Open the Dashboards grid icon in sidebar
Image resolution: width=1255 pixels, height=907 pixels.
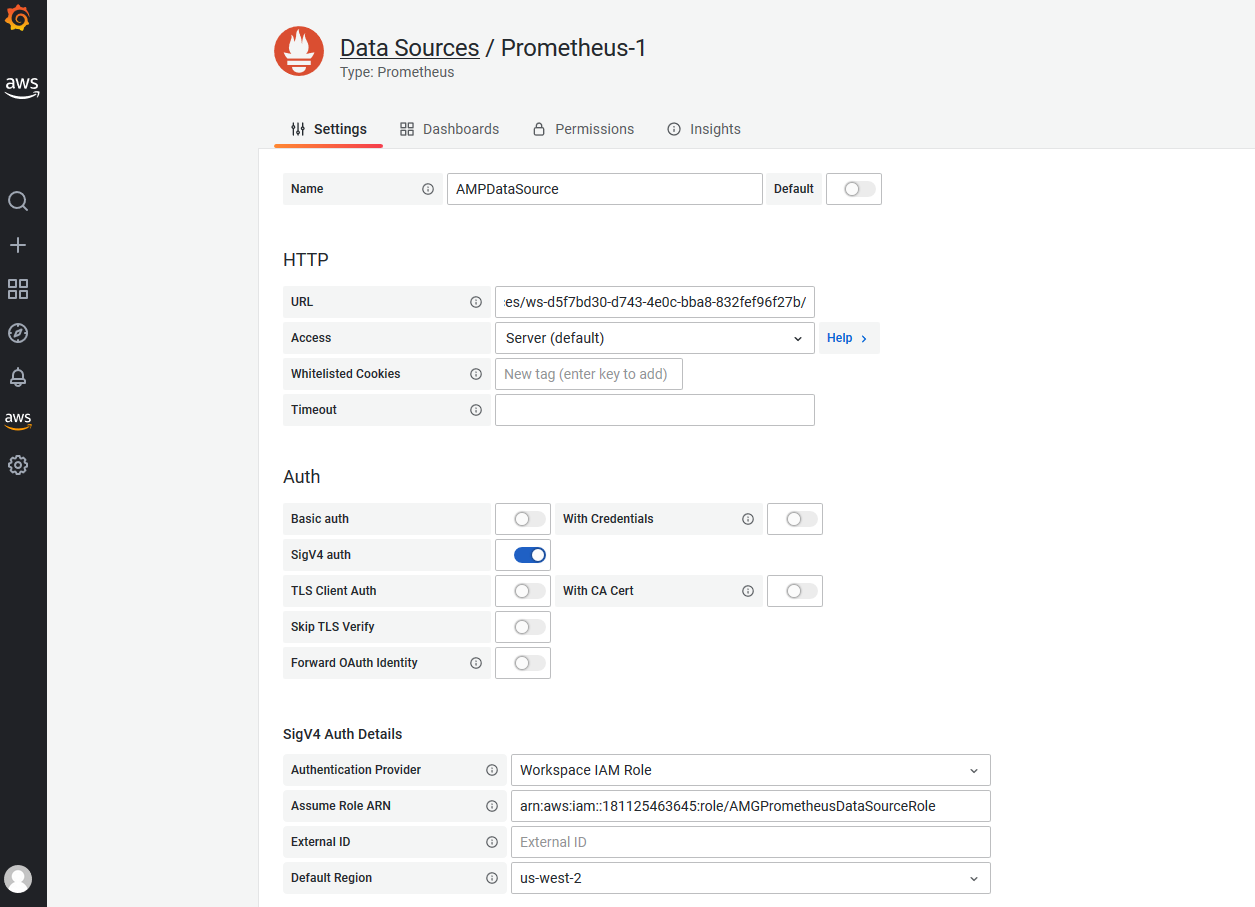pos(18,289)
